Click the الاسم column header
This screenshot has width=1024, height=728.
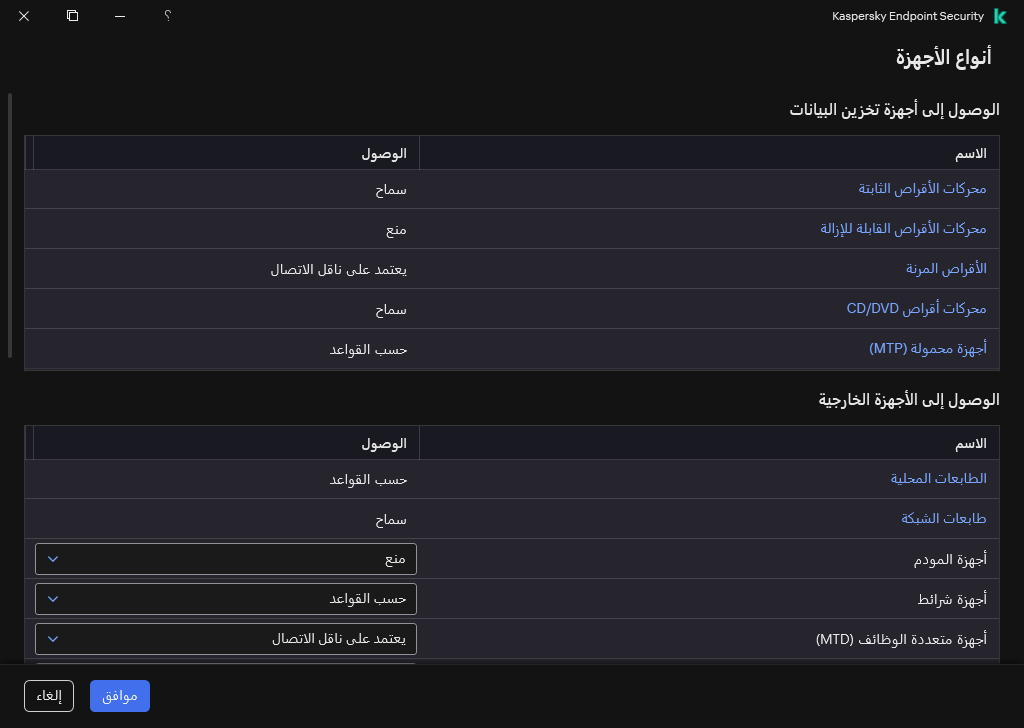tap(970, 152)
